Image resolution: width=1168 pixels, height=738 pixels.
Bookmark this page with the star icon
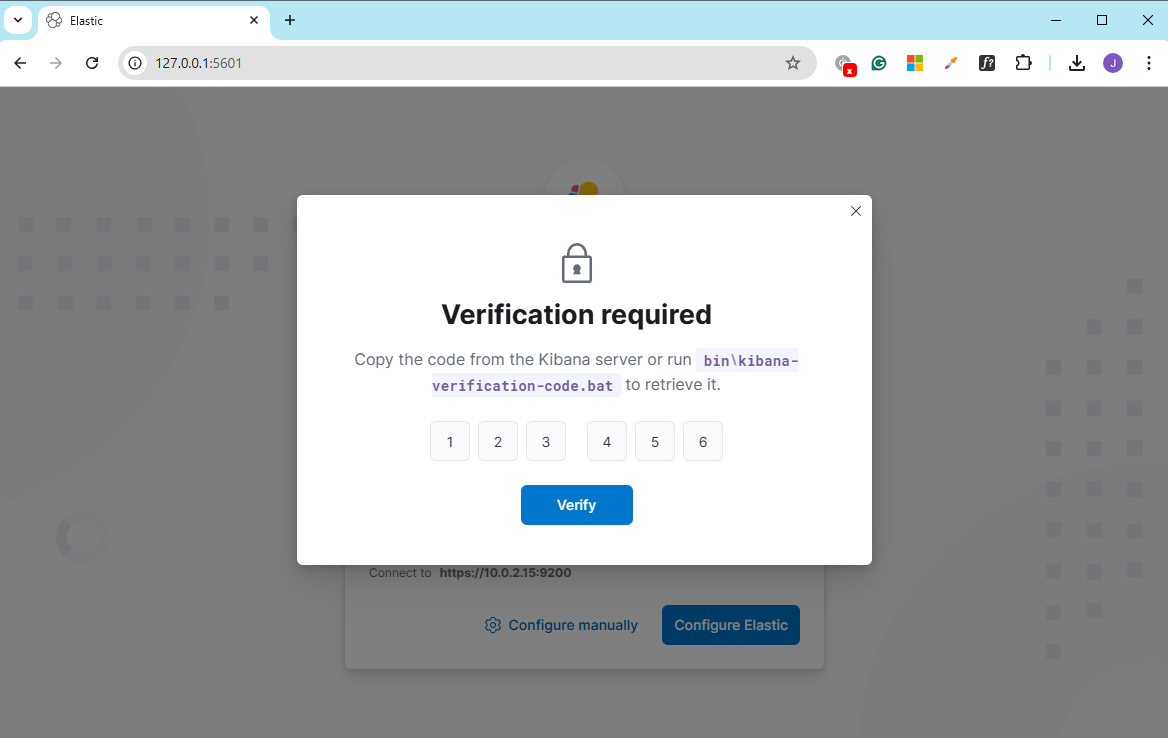[x=793, y=63]
